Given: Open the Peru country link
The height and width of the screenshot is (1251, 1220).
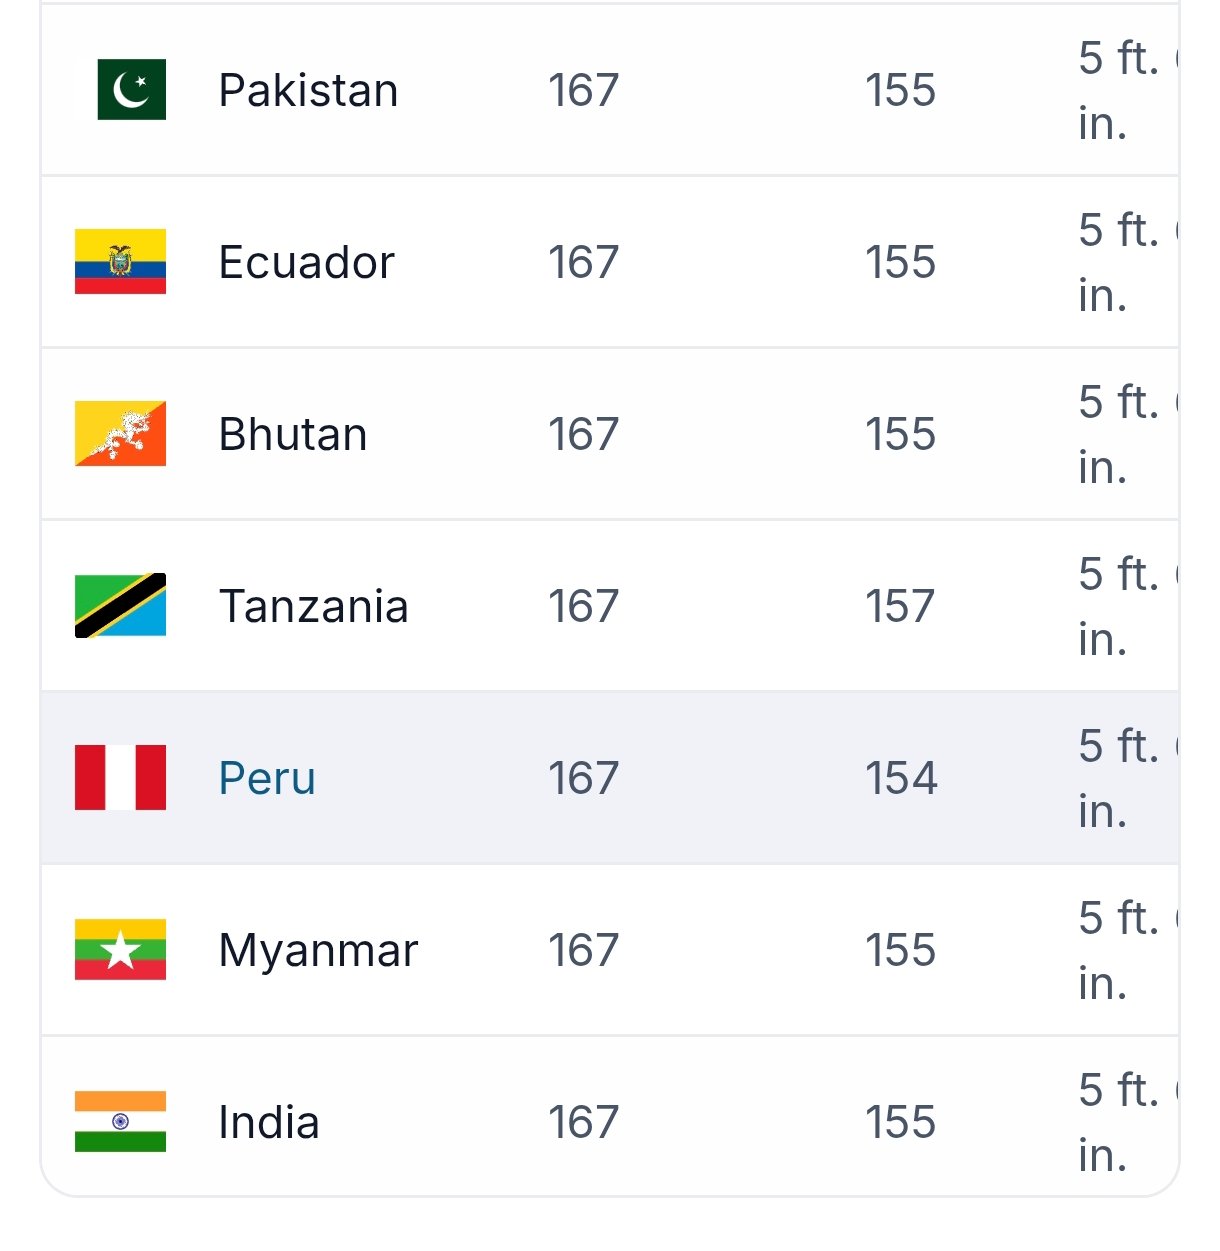Looking at the screenshot, I should click(x=267, y=778).
